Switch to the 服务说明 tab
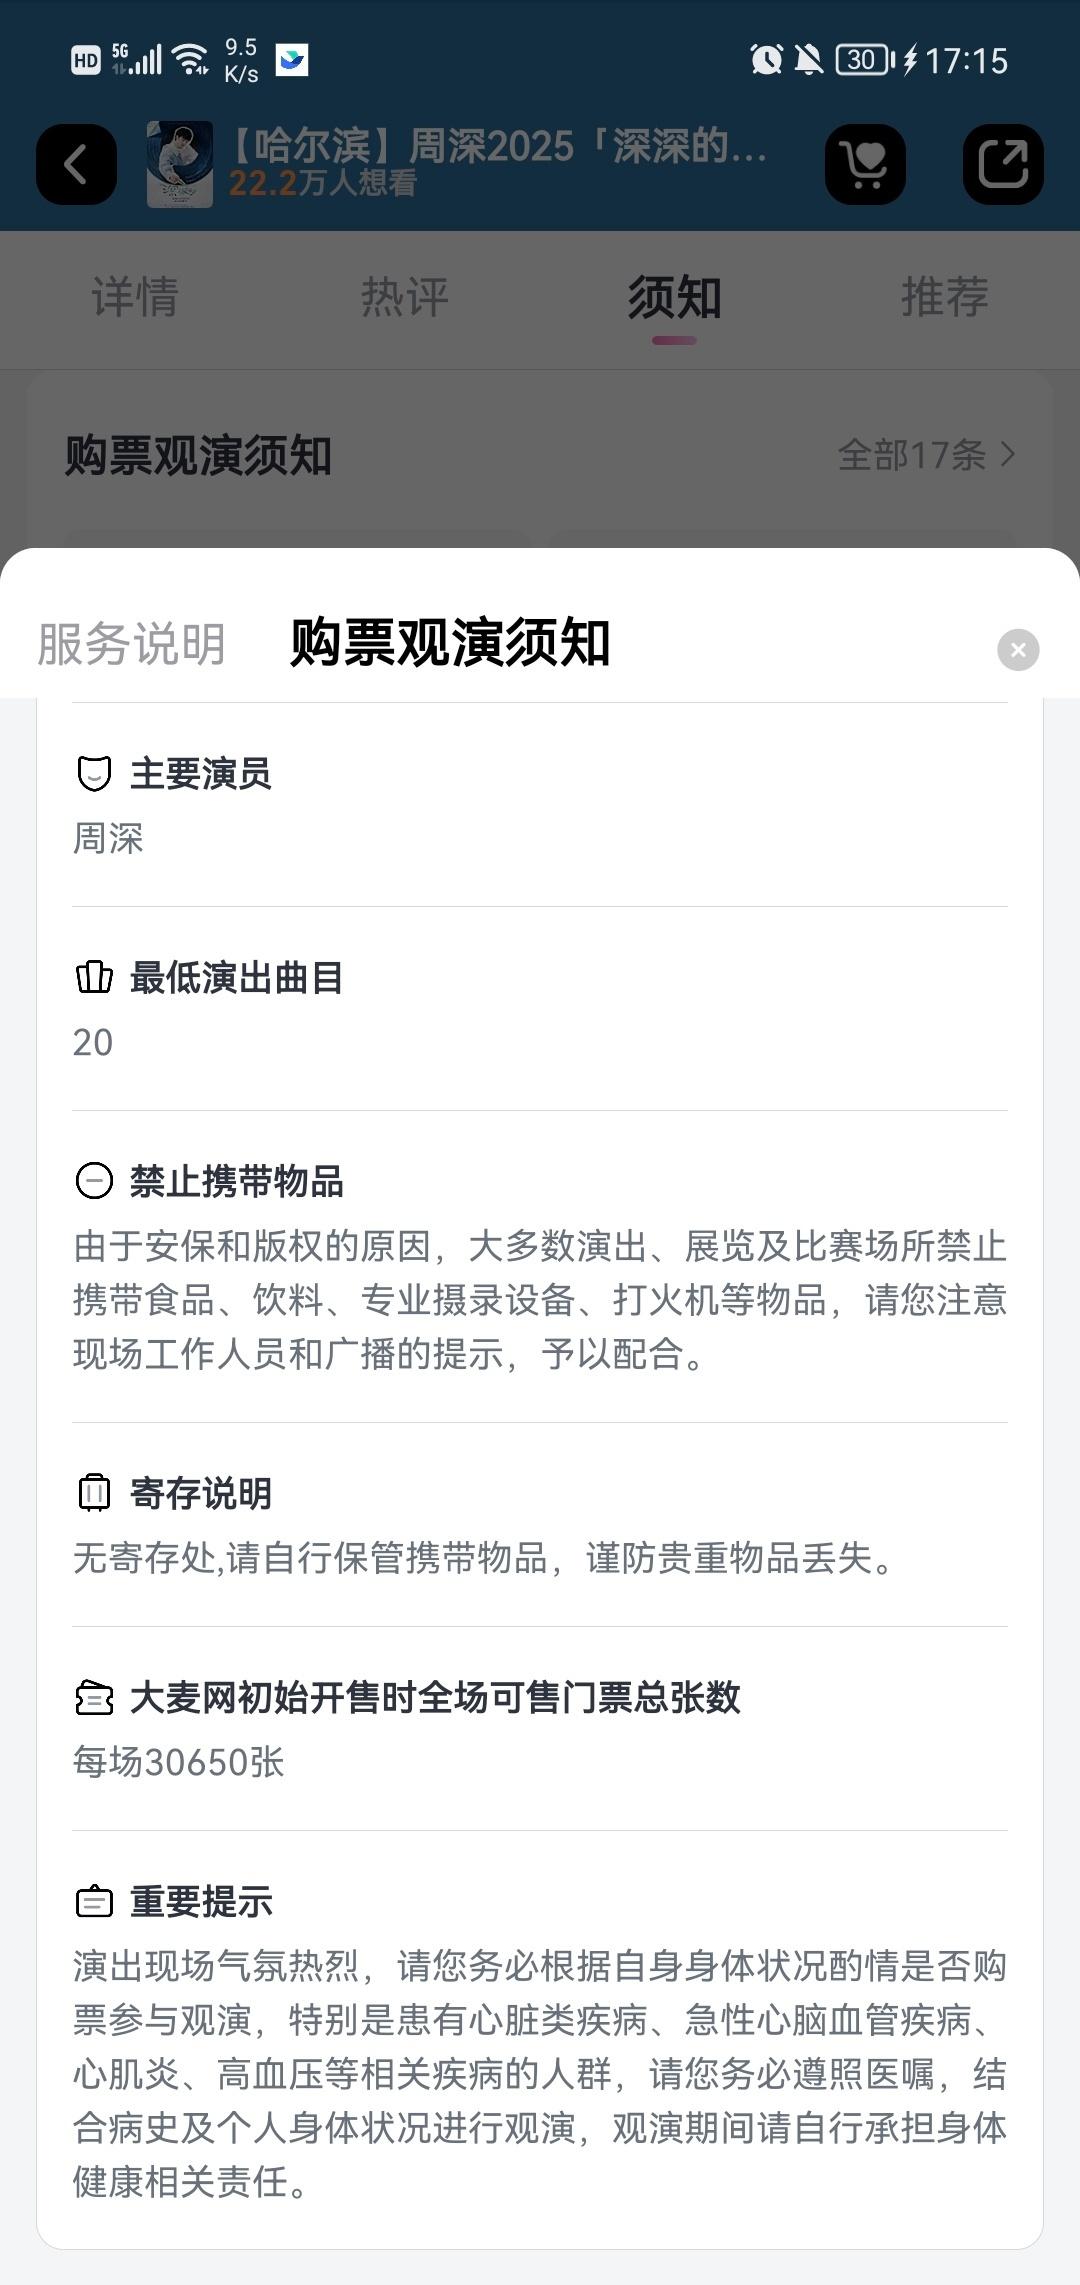1080x2285 pixels. pos(132,643)
